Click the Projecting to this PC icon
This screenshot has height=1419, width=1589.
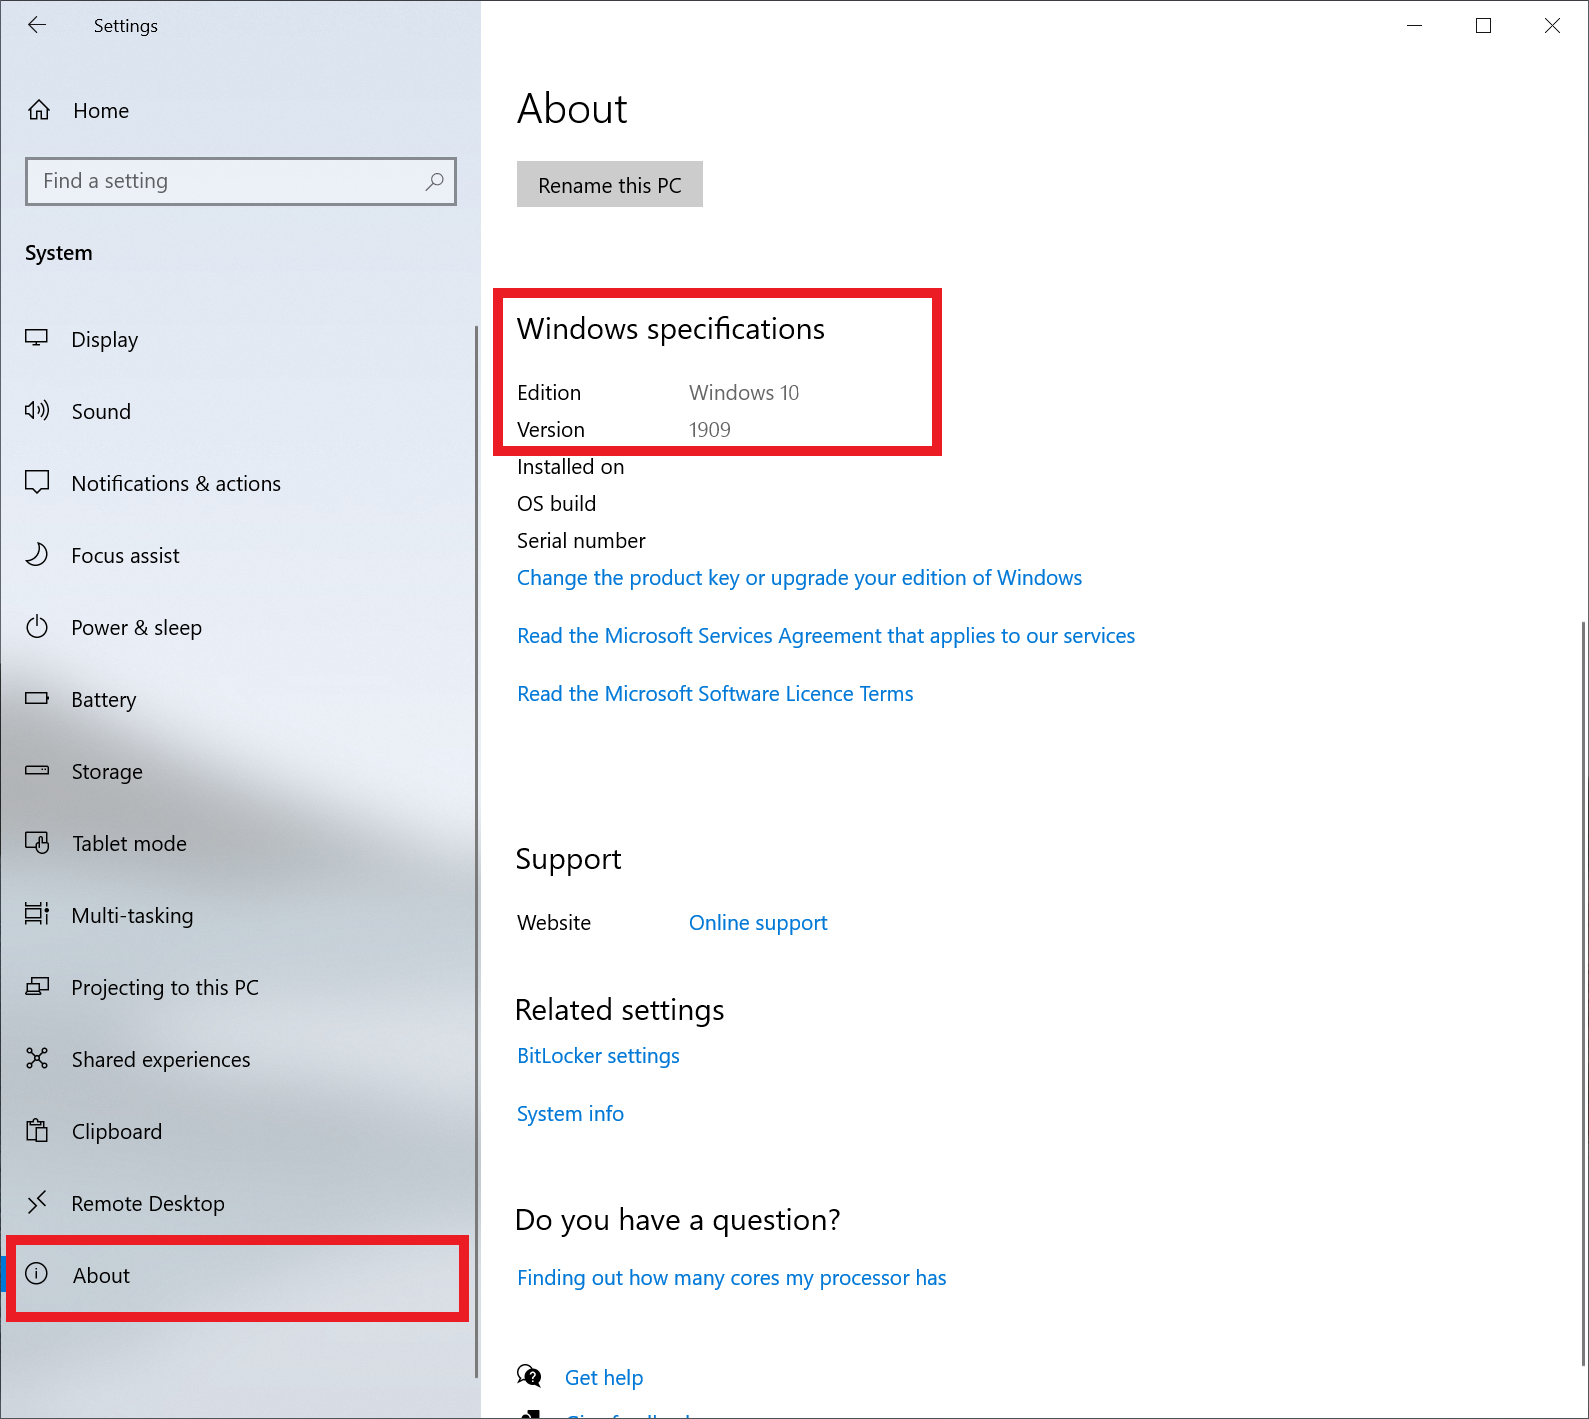pos(37,987)
